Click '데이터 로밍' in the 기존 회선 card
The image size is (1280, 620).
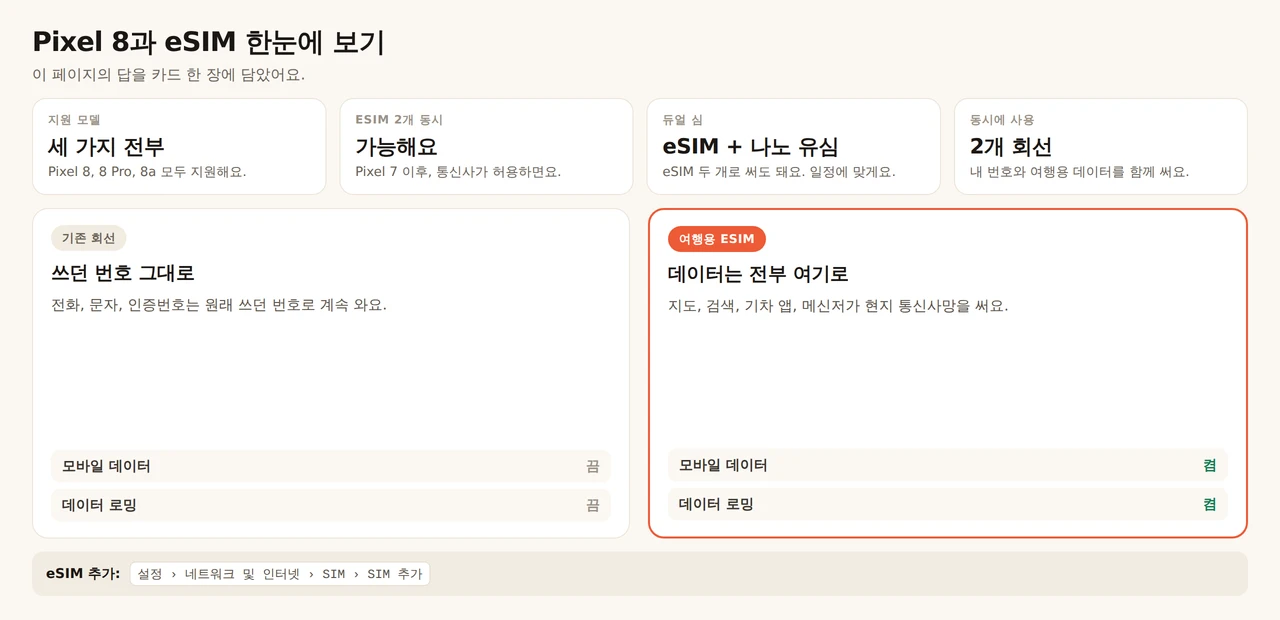click(99, 505)
